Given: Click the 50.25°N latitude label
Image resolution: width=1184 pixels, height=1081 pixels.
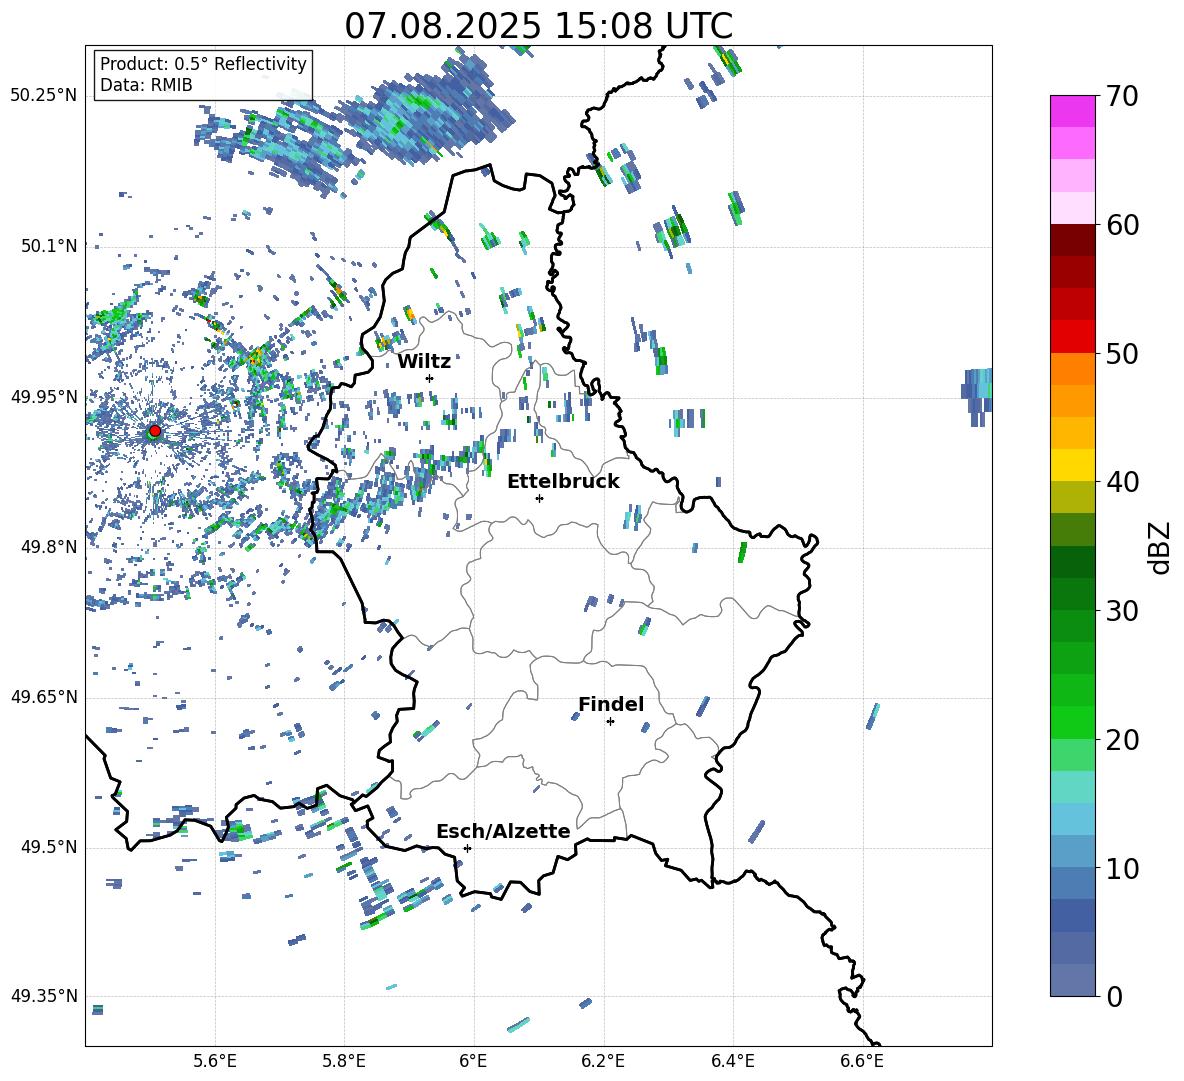Looking at the screenshot, I should (43, 96).
